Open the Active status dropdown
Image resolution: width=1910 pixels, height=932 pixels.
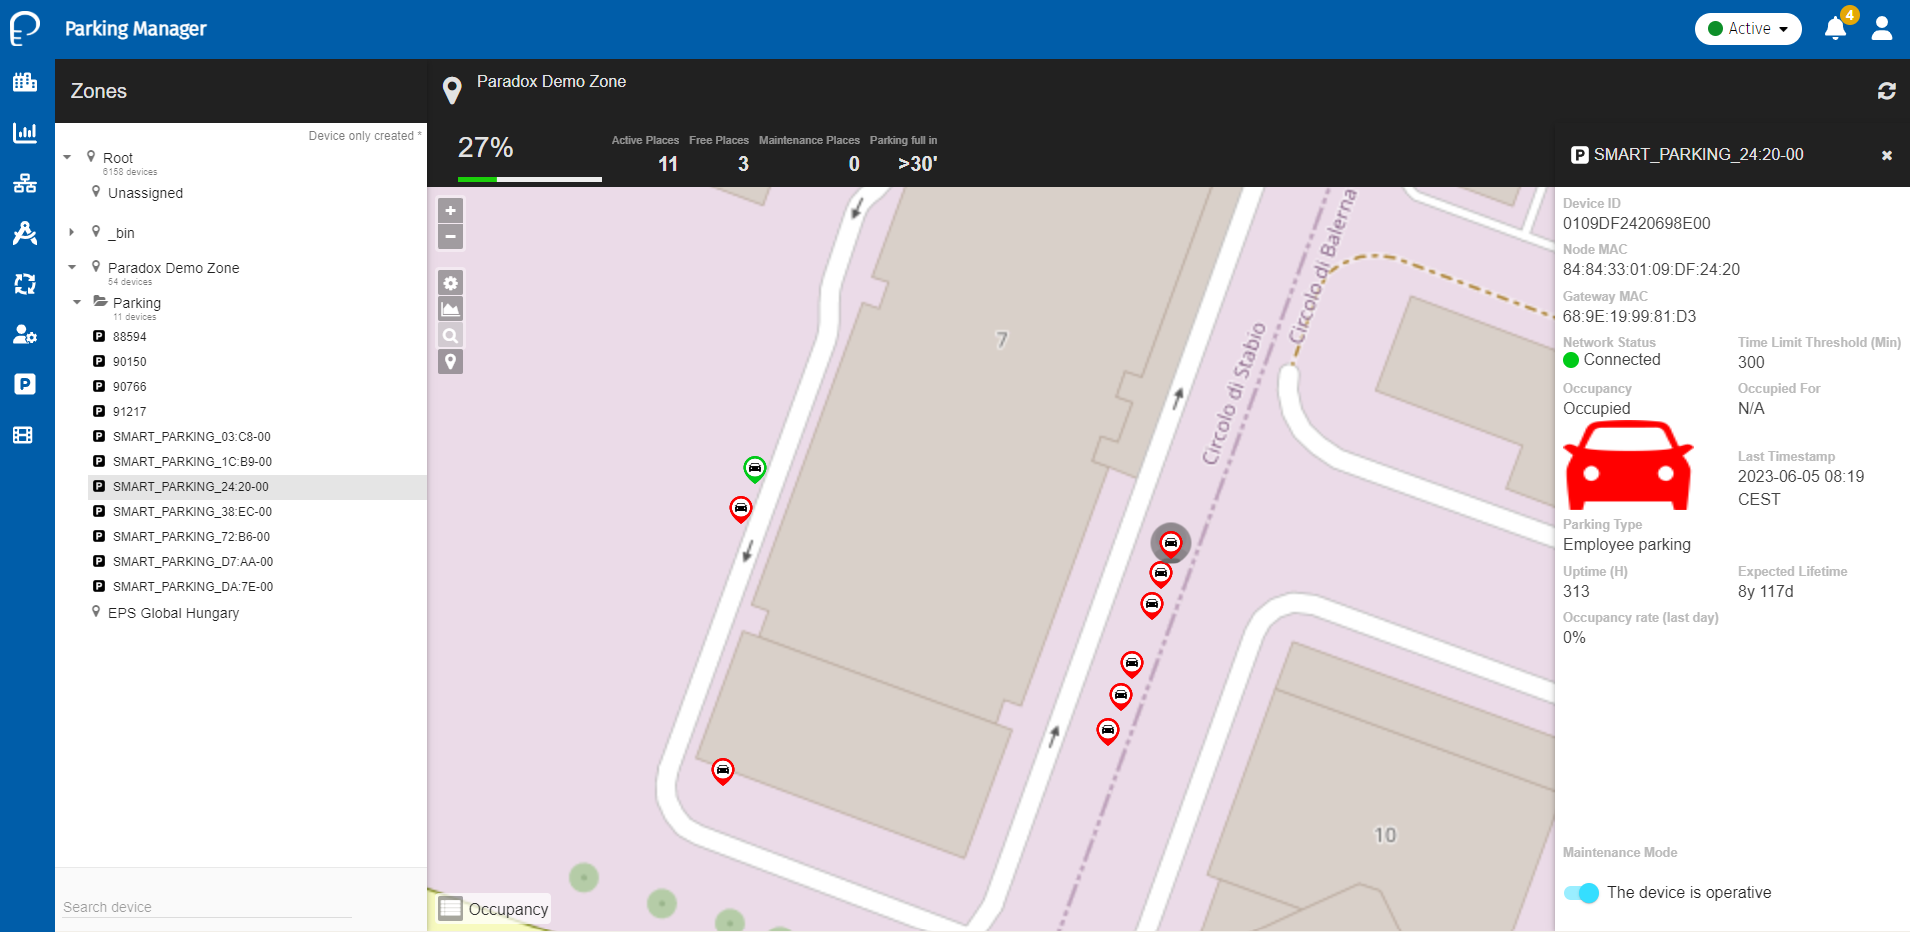point(1747,29)
